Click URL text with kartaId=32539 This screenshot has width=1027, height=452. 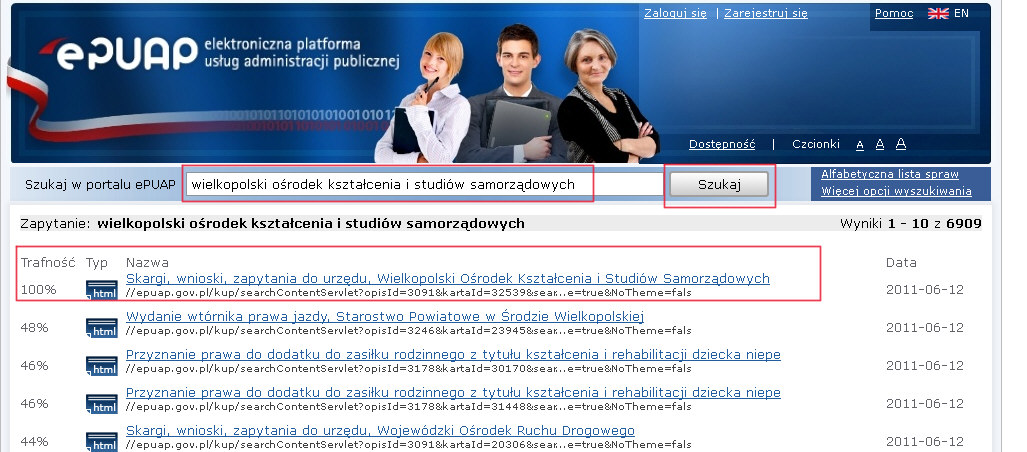pos(408,293)
